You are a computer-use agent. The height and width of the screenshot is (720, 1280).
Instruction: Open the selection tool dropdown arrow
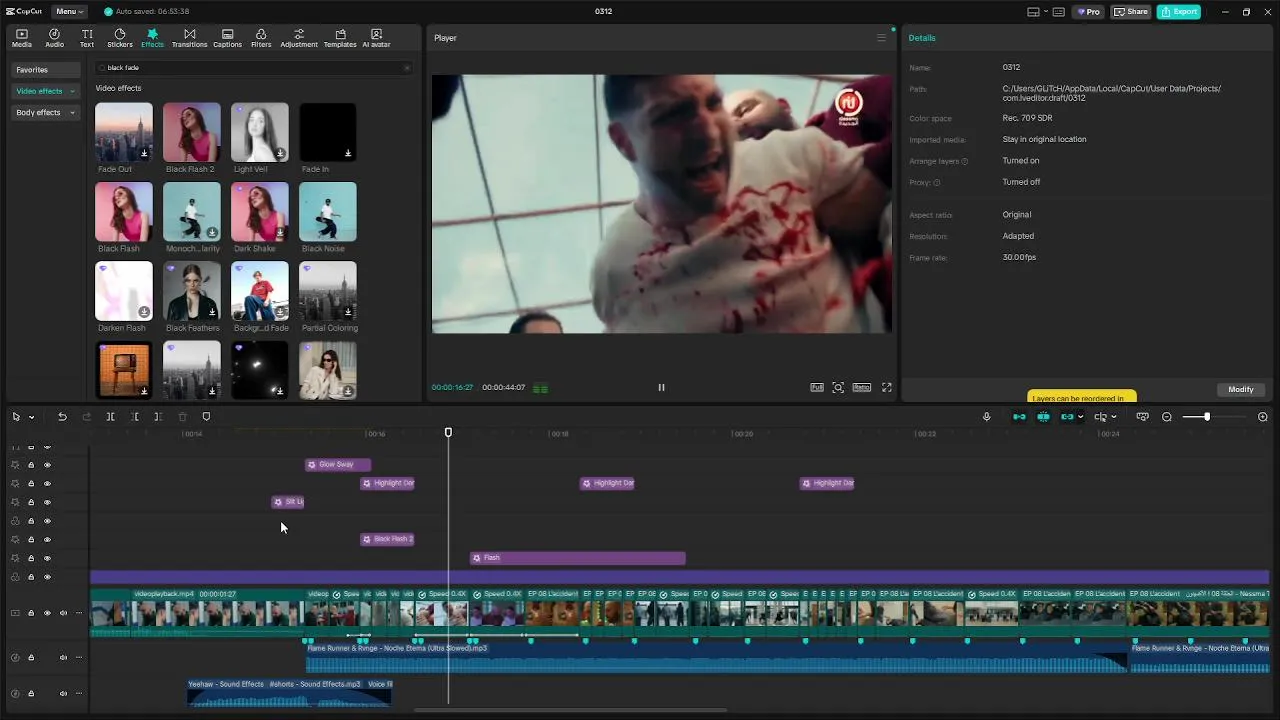pos(31,417)
